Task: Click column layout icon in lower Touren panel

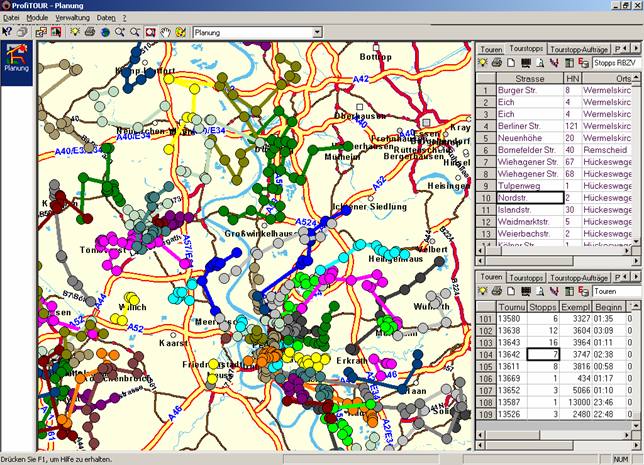Action: [569, 291]
